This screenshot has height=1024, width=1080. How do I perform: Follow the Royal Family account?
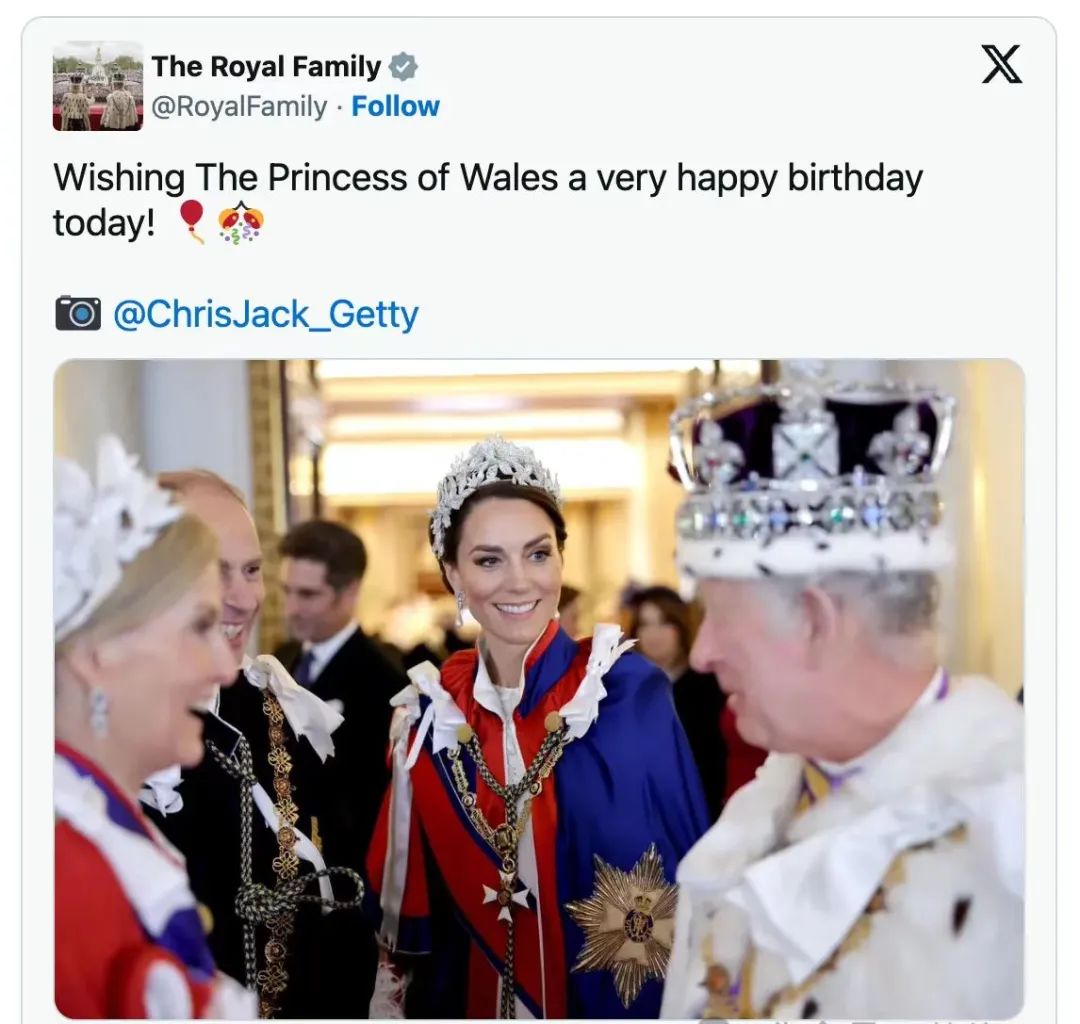[x=395, y=107]
